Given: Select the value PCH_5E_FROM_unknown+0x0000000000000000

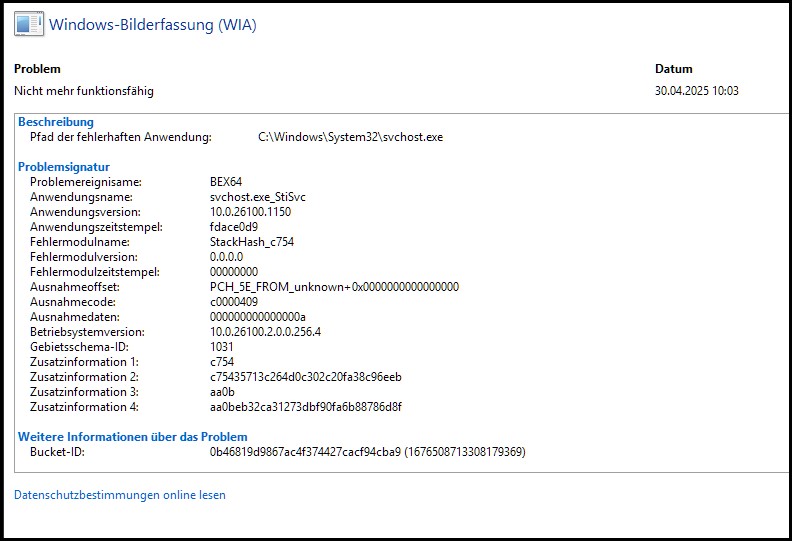Looking at the screenshot, I should click(x=334, y=287).
